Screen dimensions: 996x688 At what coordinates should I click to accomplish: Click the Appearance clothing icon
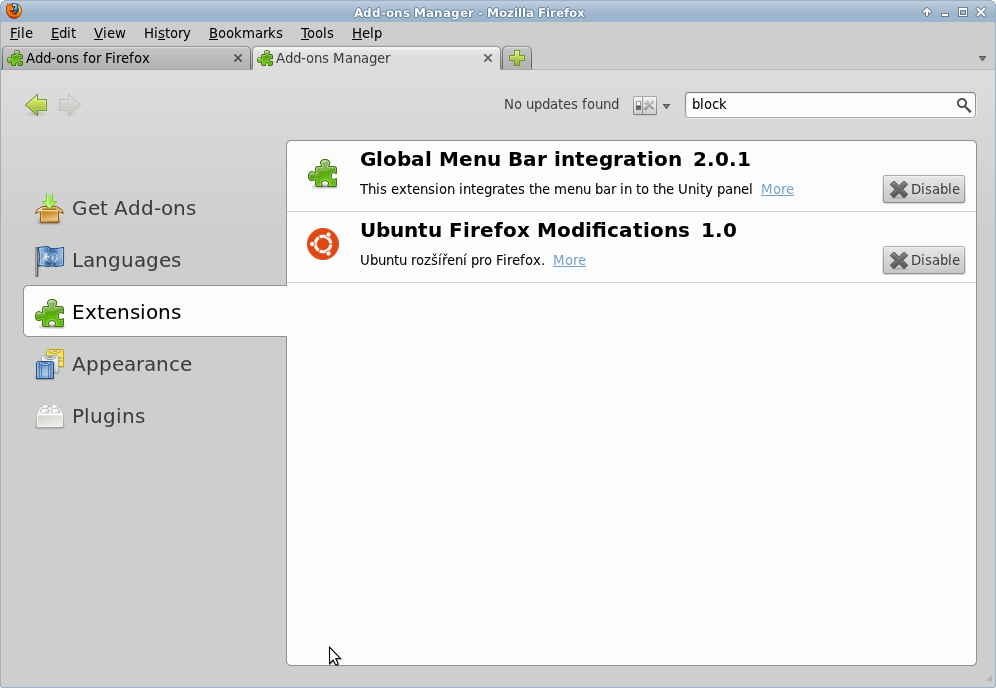click(50, 364)
